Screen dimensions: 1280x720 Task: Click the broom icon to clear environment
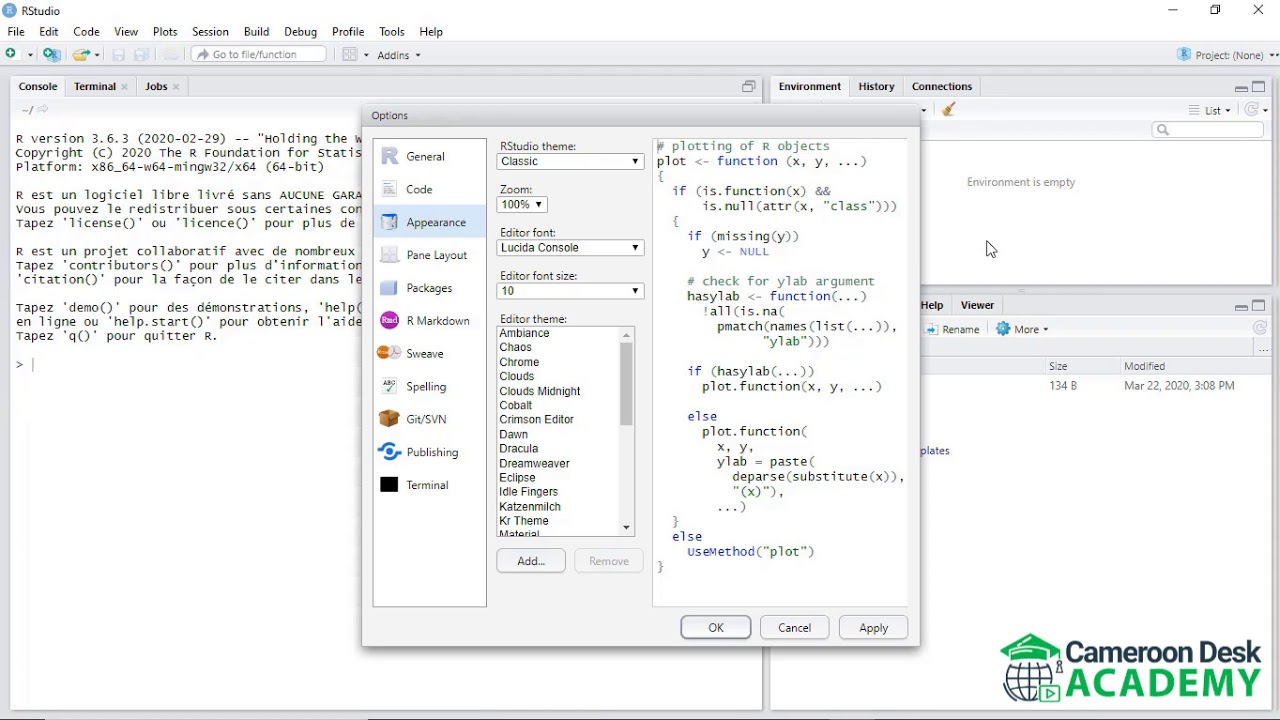pyautogui.click(x=948, y=110)
